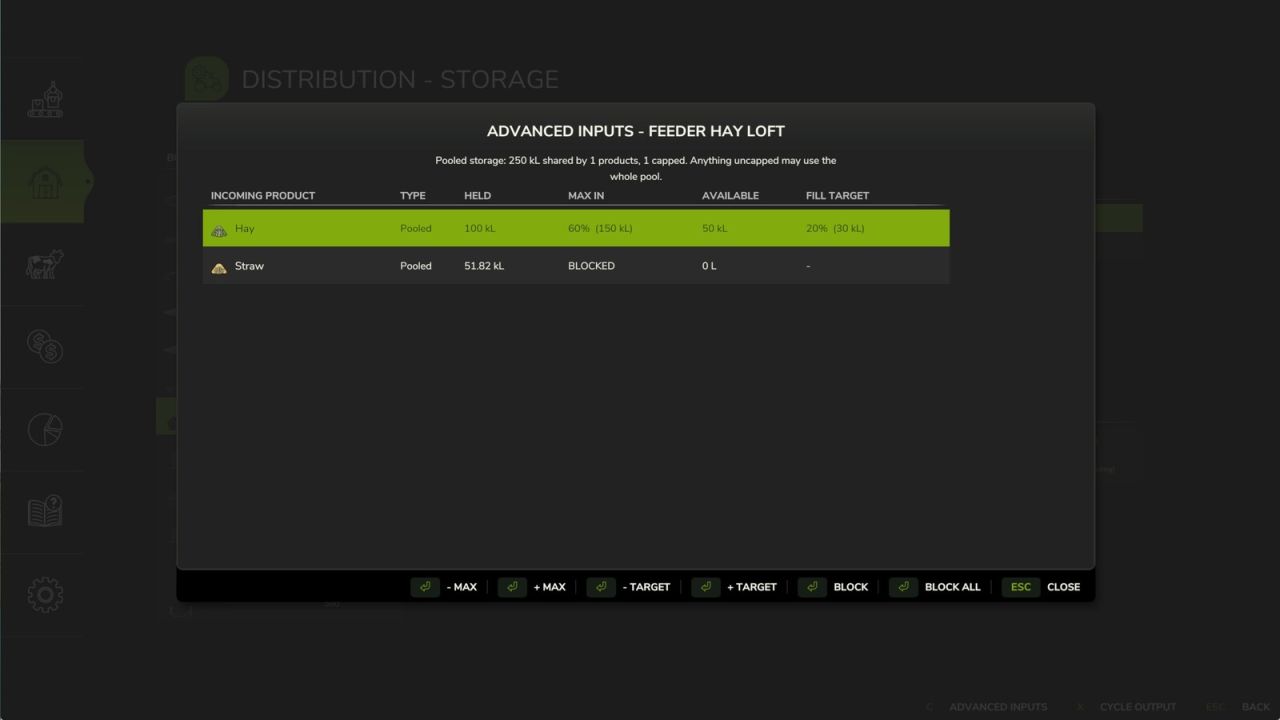Click the Hay fill target 20% (30 kL)
Image resolution: width=1280 pixels, height=720 pixels.
[x=835, y=229]
